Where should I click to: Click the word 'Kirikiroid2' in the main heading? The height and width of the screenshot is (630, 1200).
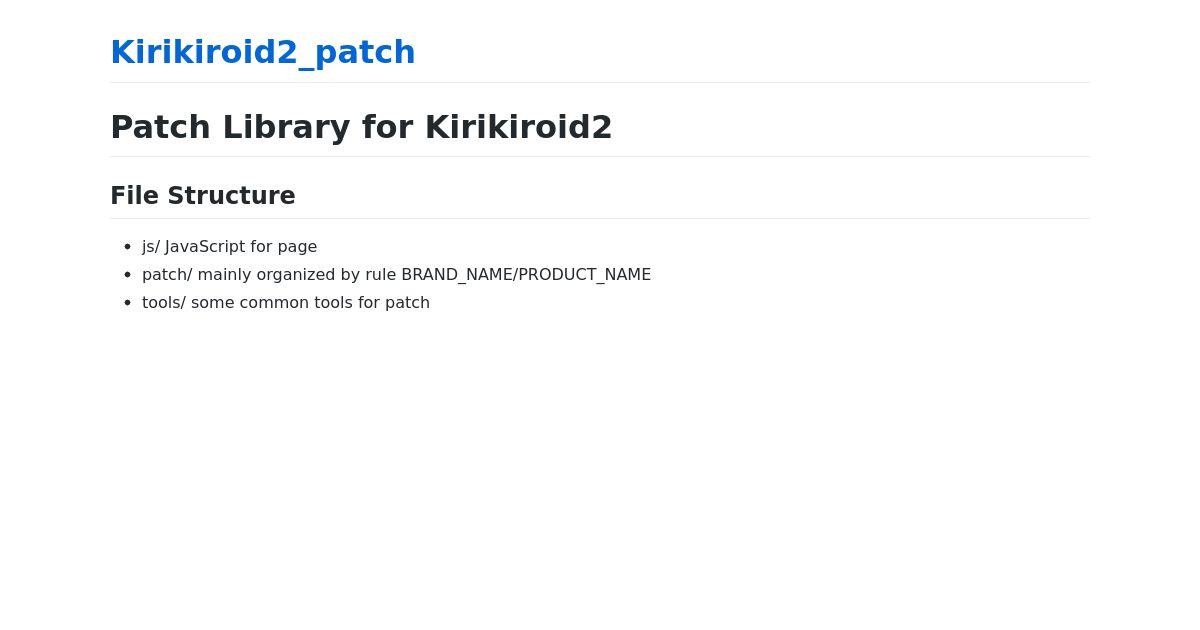518,127
